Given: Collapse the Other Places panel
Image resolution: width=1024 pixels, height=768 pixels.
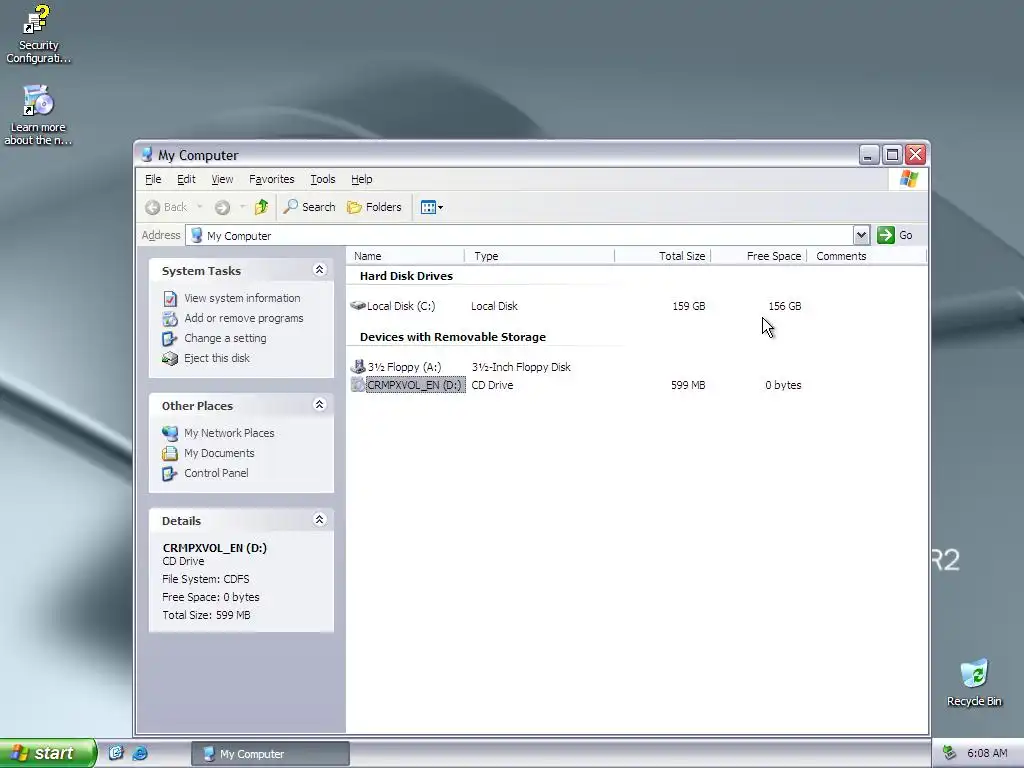Looking at the screenshot, I should coord(319,405).
